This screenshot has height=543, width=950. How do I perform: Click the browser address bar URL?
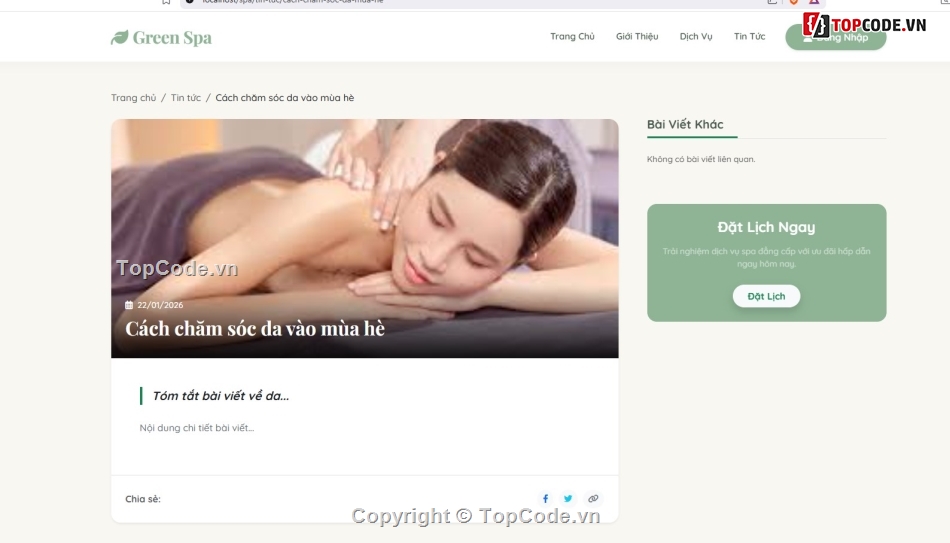(293, 2)
